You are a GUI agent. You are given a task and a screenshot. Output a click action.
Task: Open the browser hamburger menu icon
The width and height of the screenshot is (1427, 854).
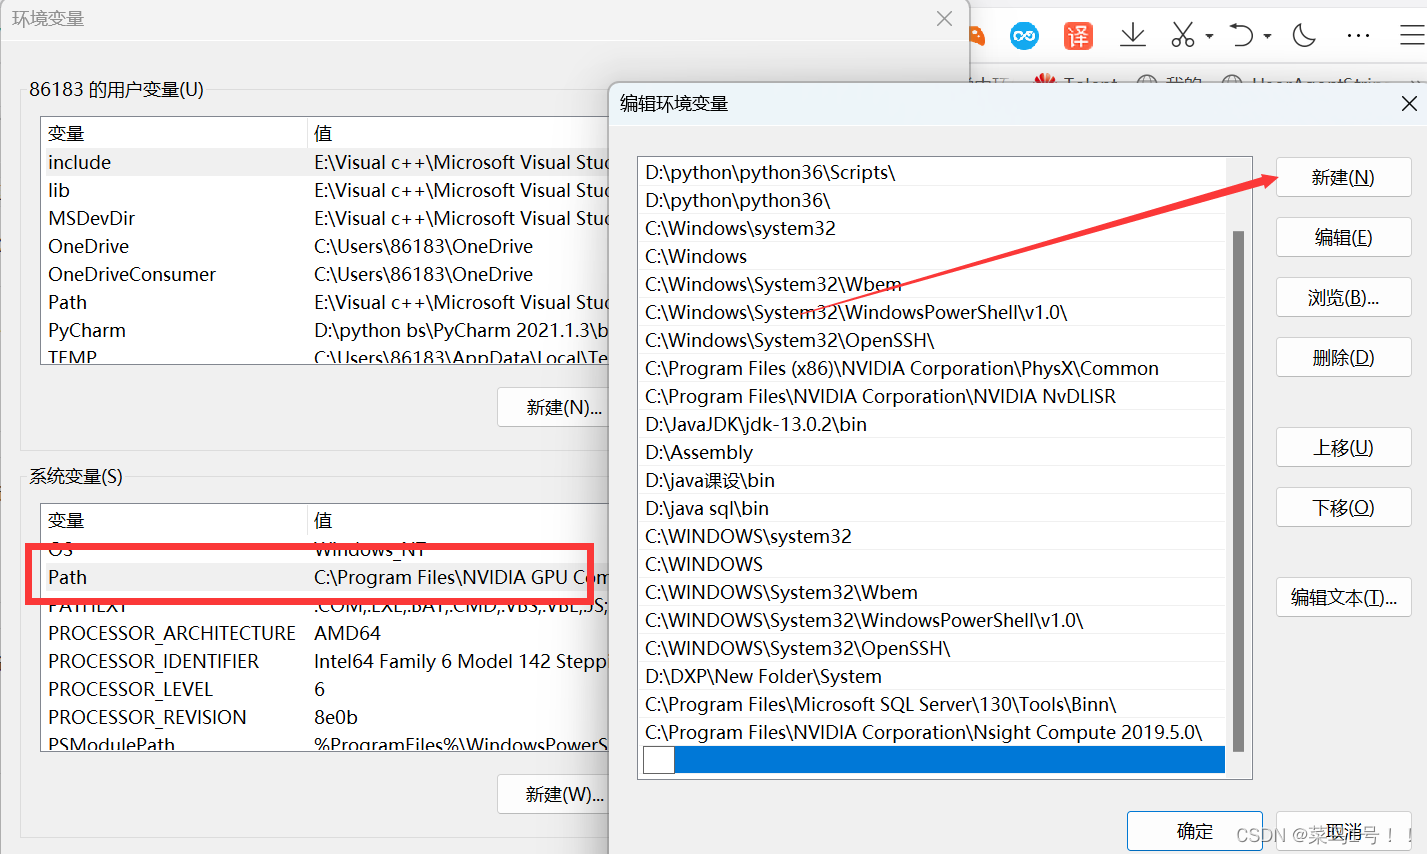1412,36
